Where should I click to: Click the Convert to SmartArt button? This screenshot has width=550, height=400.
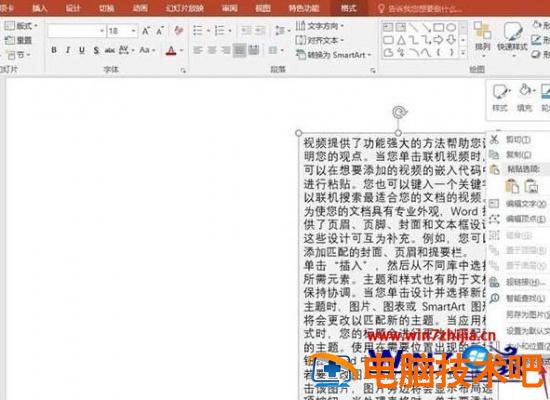[x=334, y=55]
